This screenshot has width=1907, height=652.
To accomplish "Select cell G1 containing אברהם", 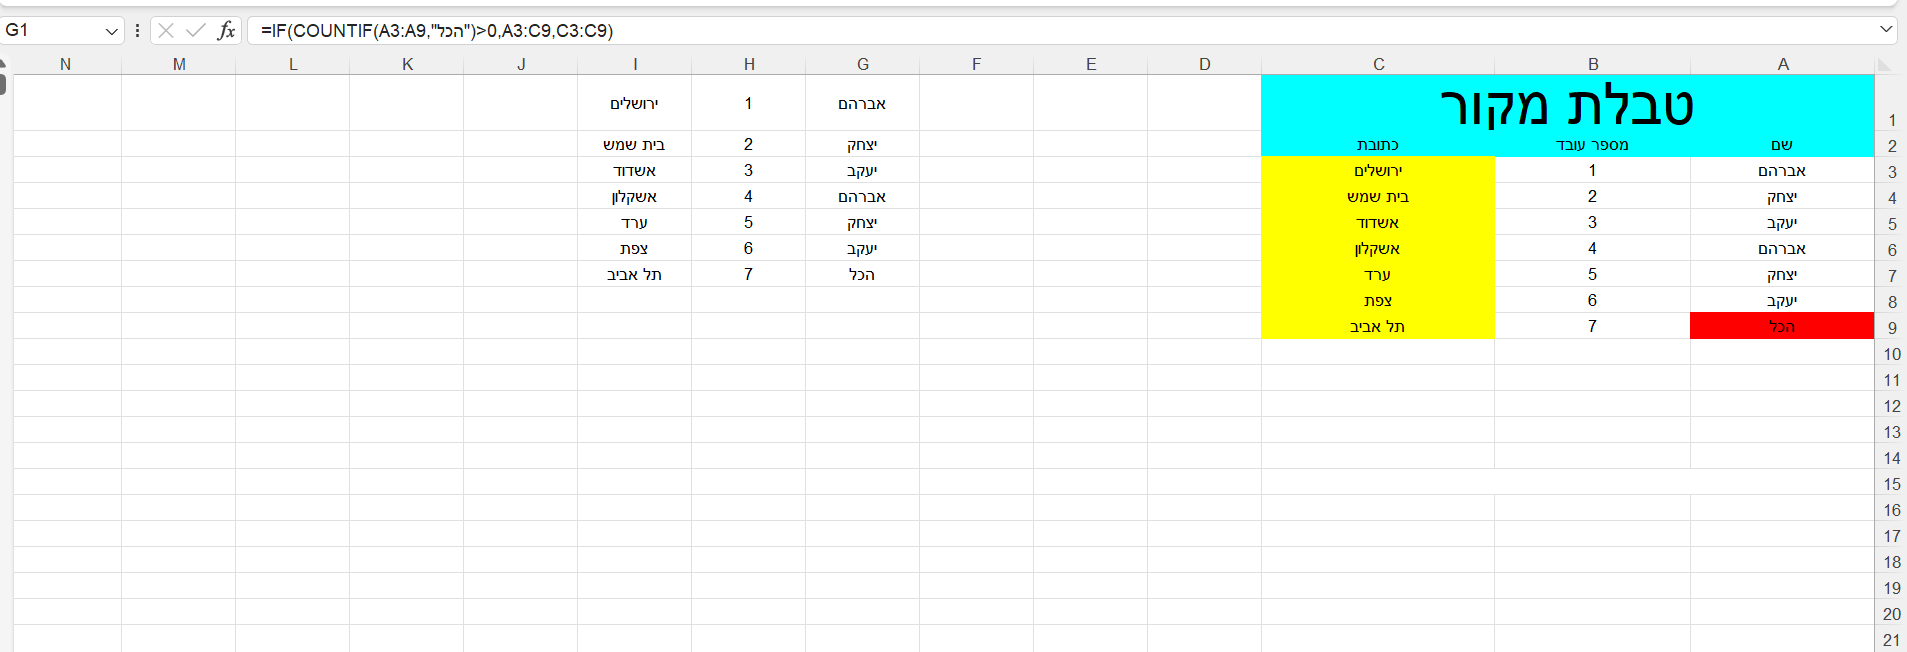I will [x=862, y=104].
